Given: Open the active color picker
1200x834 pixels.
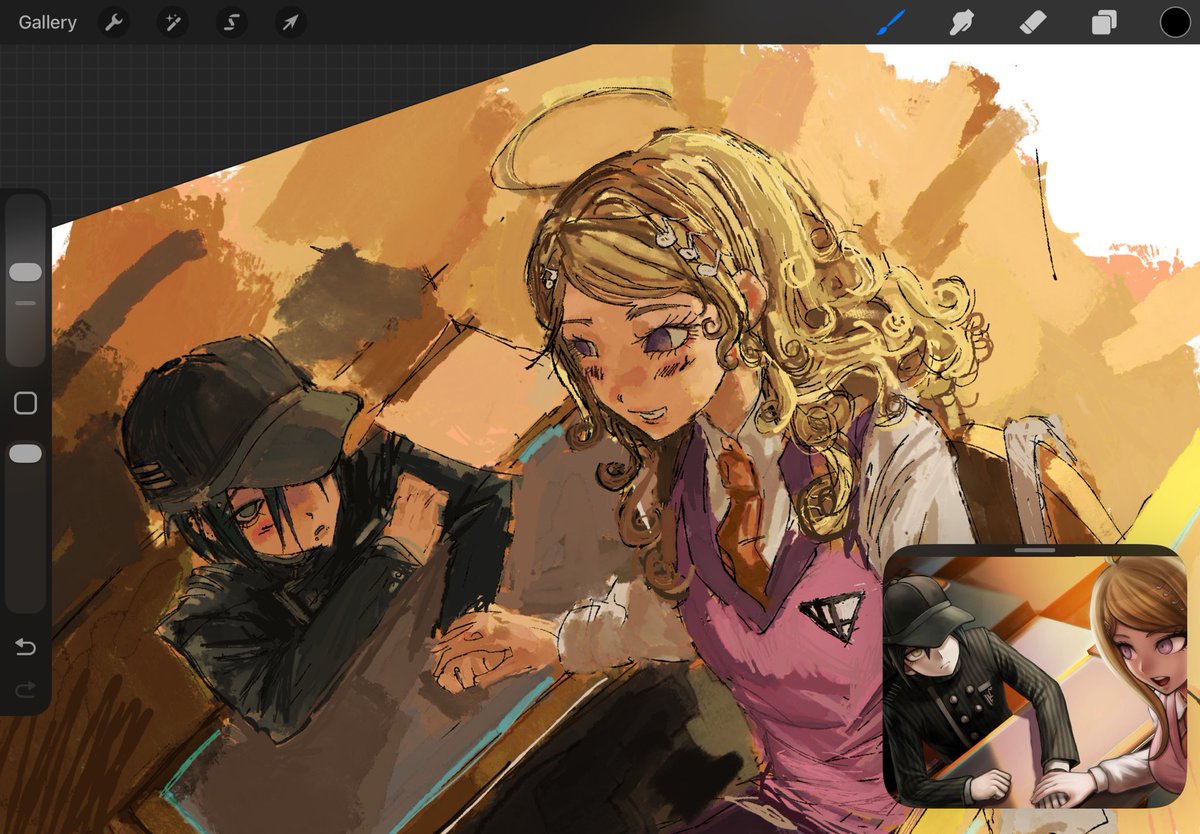Looking at the screenshot, I should 1175,22.
